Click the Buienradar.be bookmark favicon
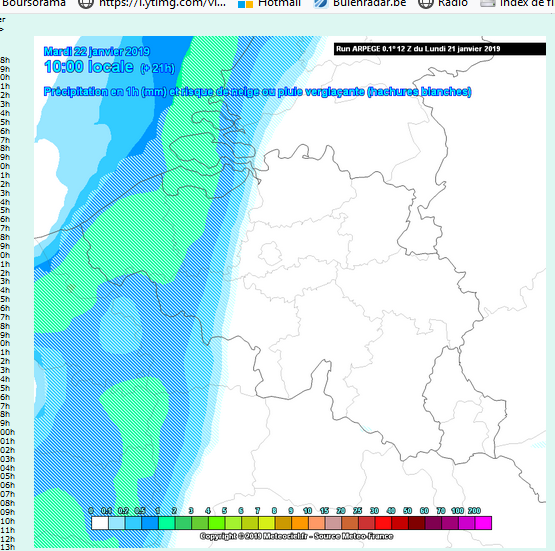This screenshot has width=555, height=551. [321, 3]
